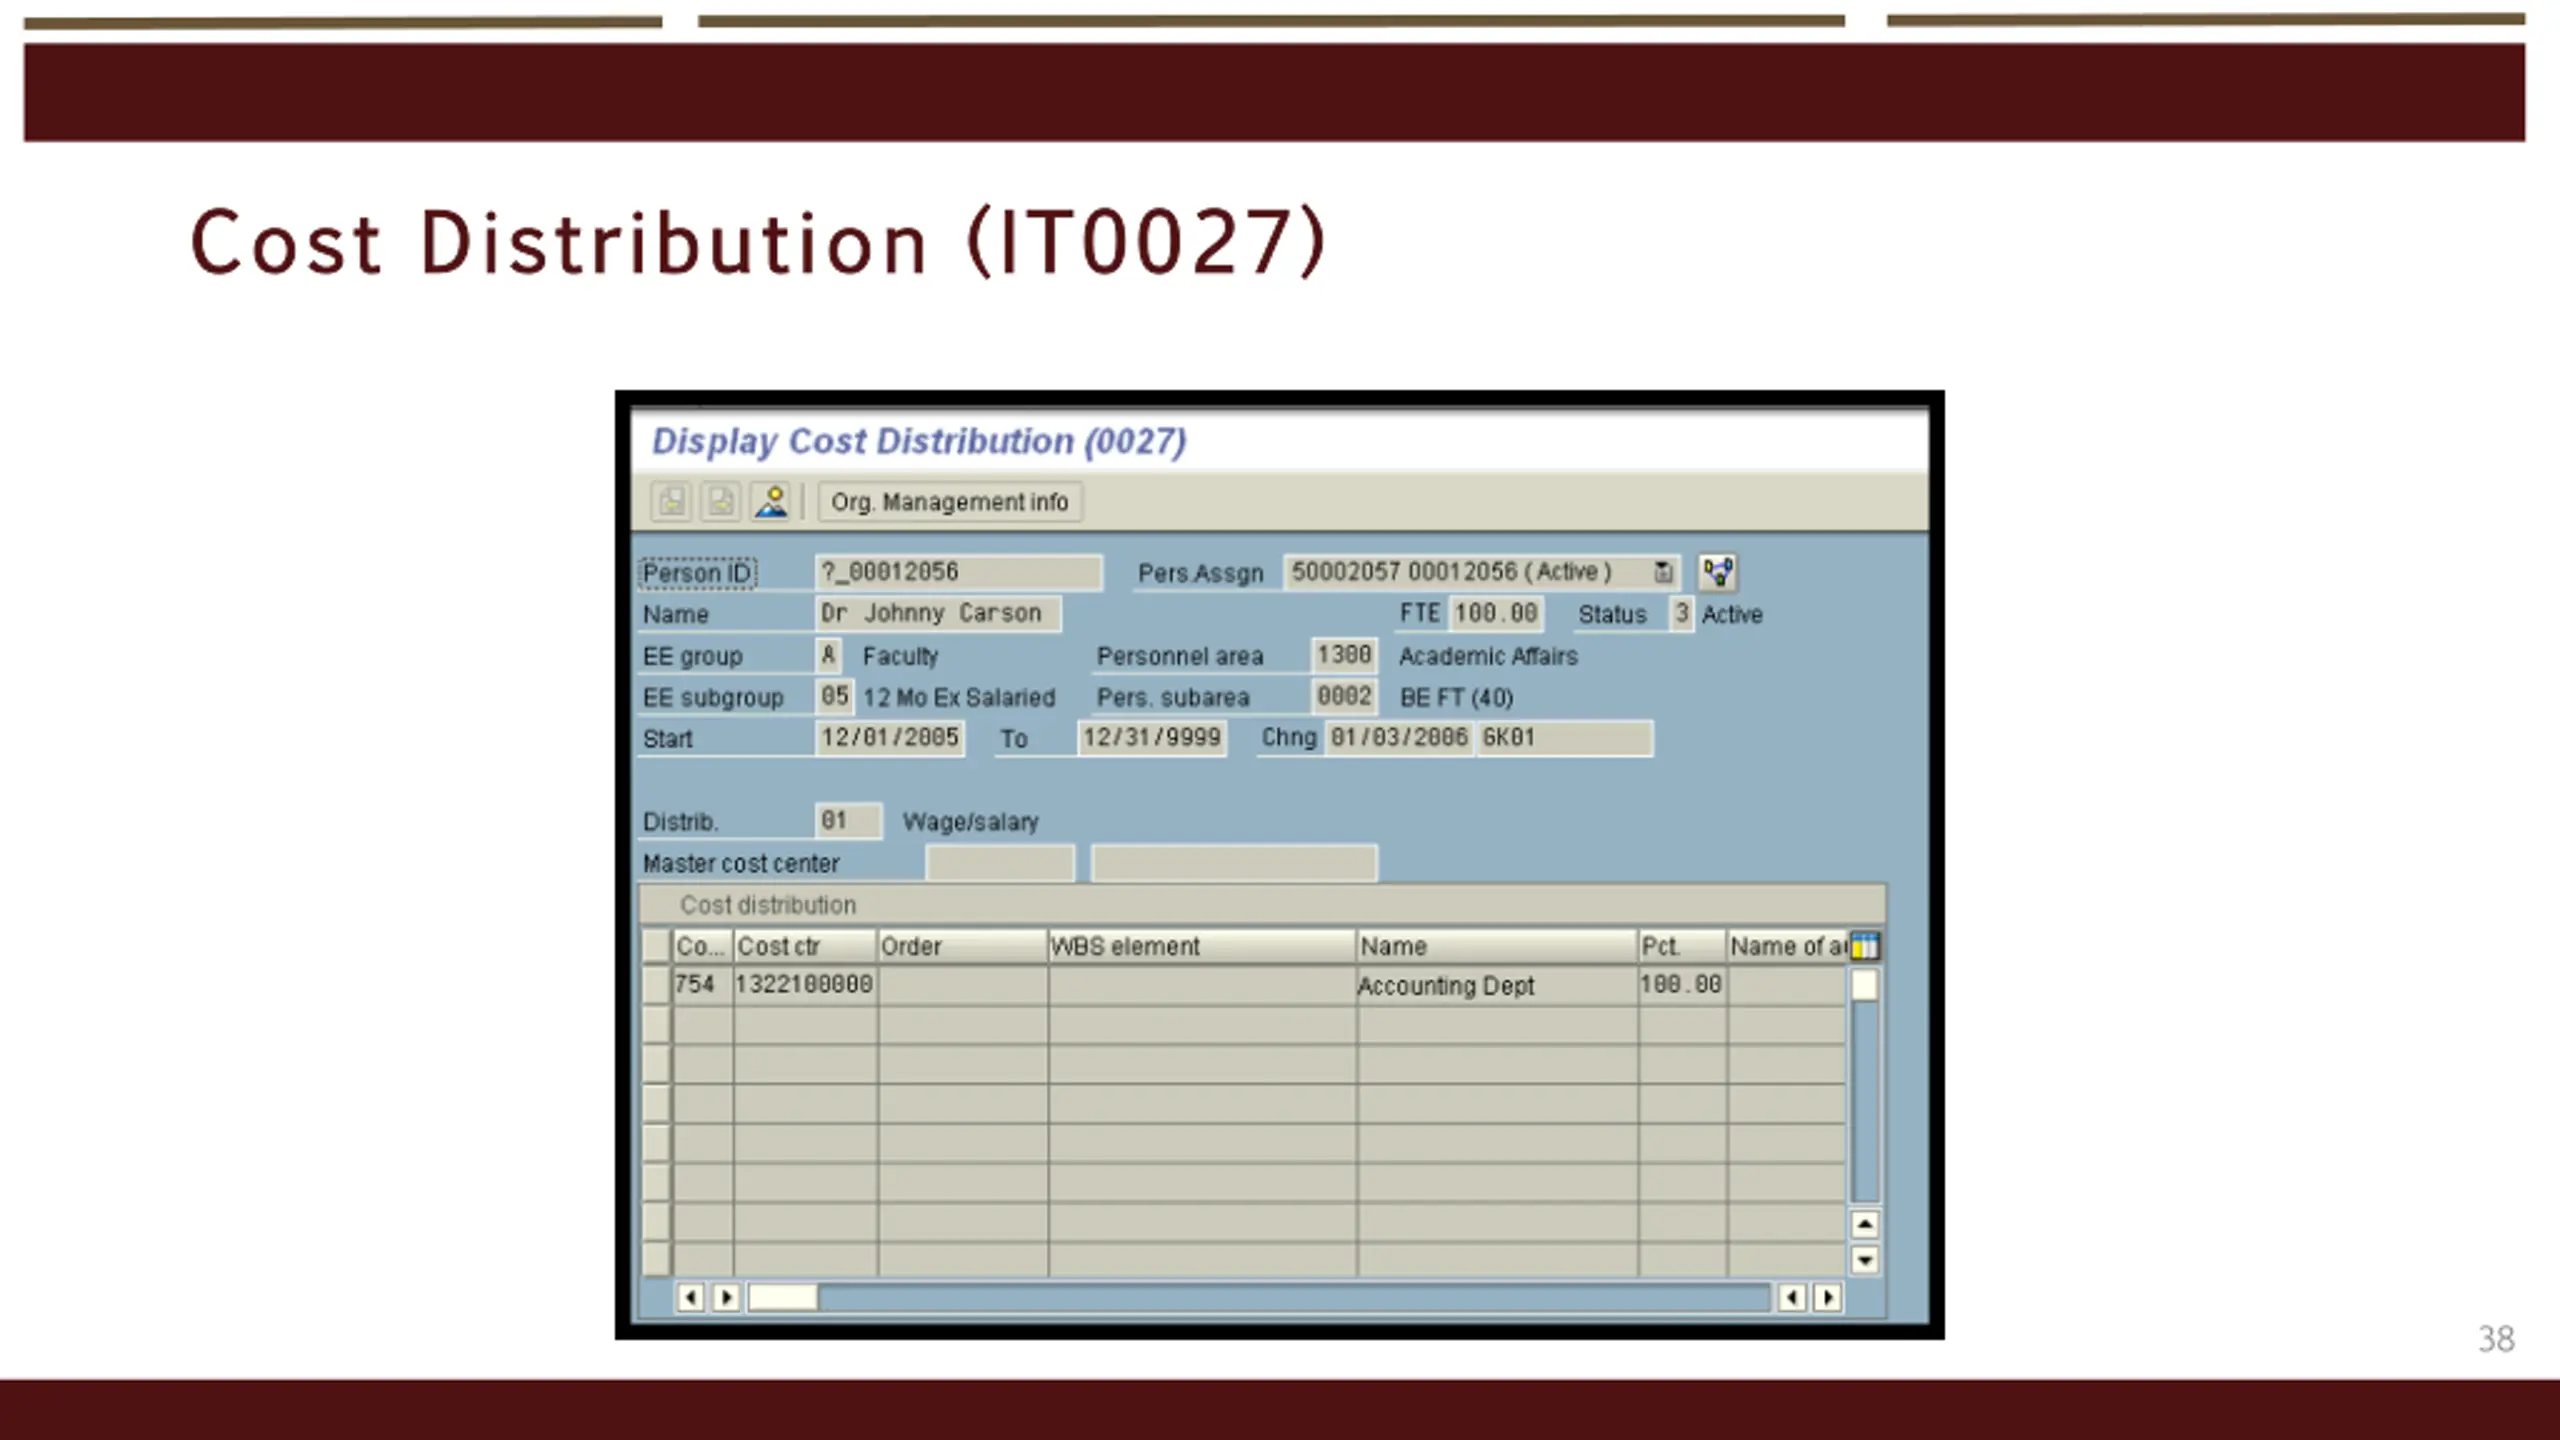Click the far-right horizontal scroll-left arrow
Viewport: 2560px width, 1440px height.
point(1792,1298)
